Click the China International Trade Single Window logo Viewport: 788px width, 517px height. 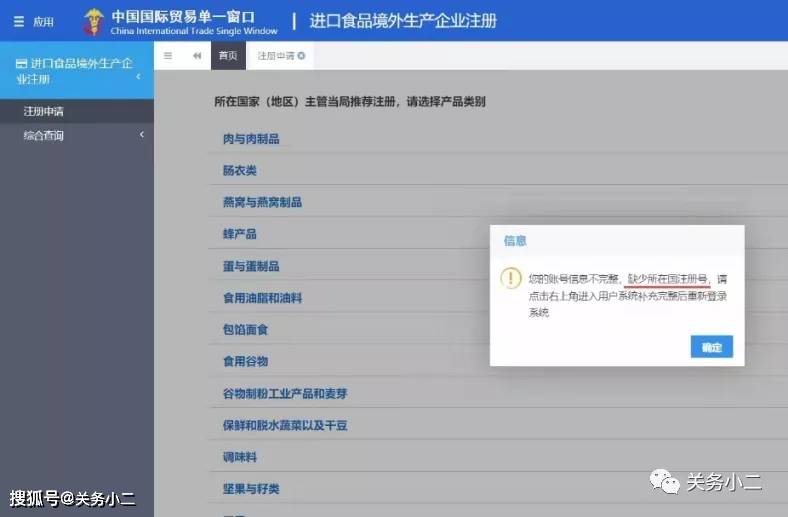[94, 21]
